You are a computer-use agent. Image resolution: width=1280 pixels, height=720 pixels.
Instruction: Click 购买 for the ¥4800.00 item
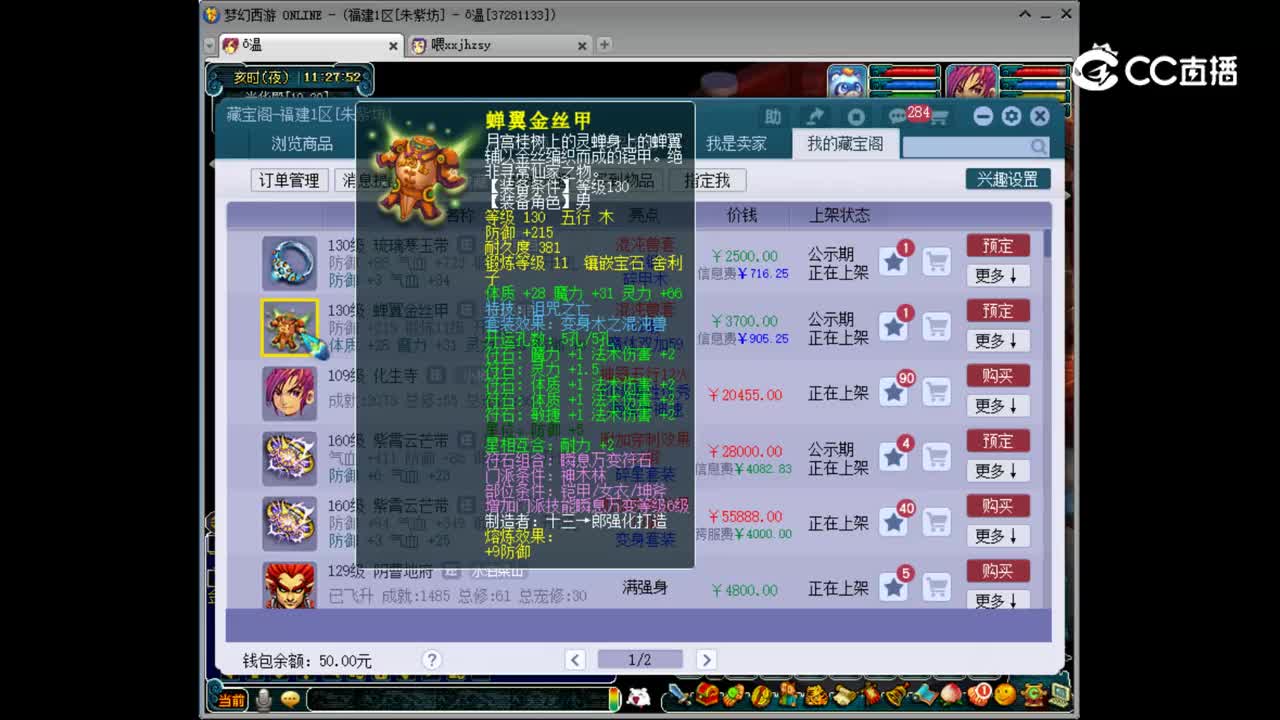998,571
